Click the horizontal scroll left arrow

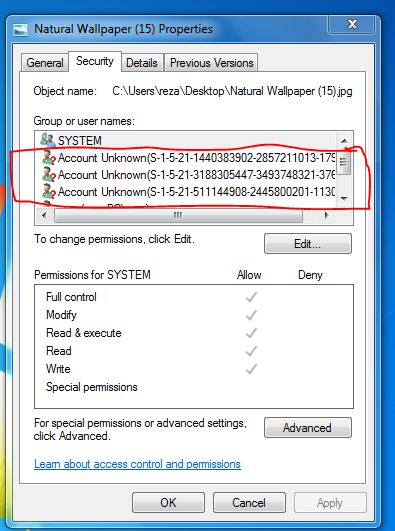click(44, 215)
